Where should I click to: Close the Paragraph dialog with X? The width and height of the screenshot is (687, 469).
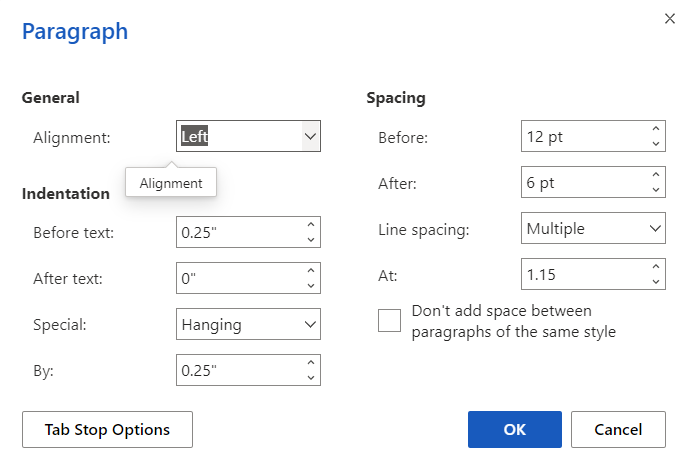click(669, 18)
